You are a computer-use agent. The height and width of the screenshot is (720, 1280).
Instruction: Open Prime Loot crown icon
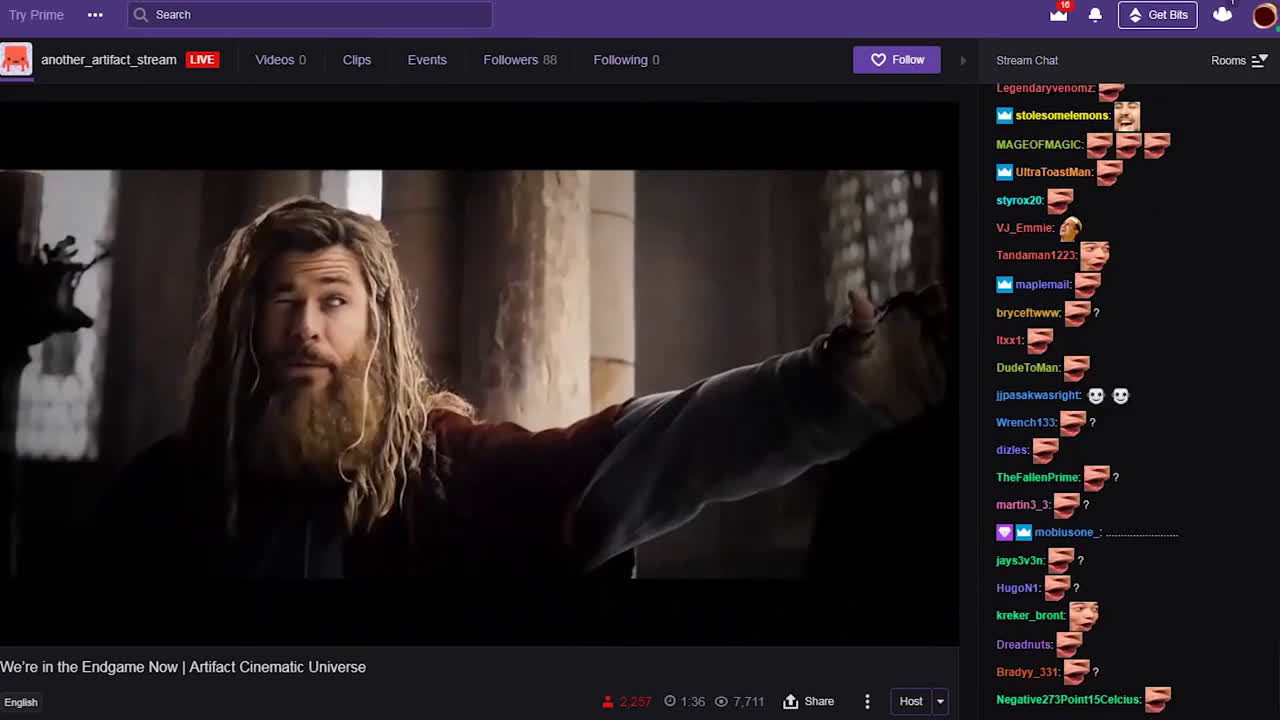click(1058, 14)
